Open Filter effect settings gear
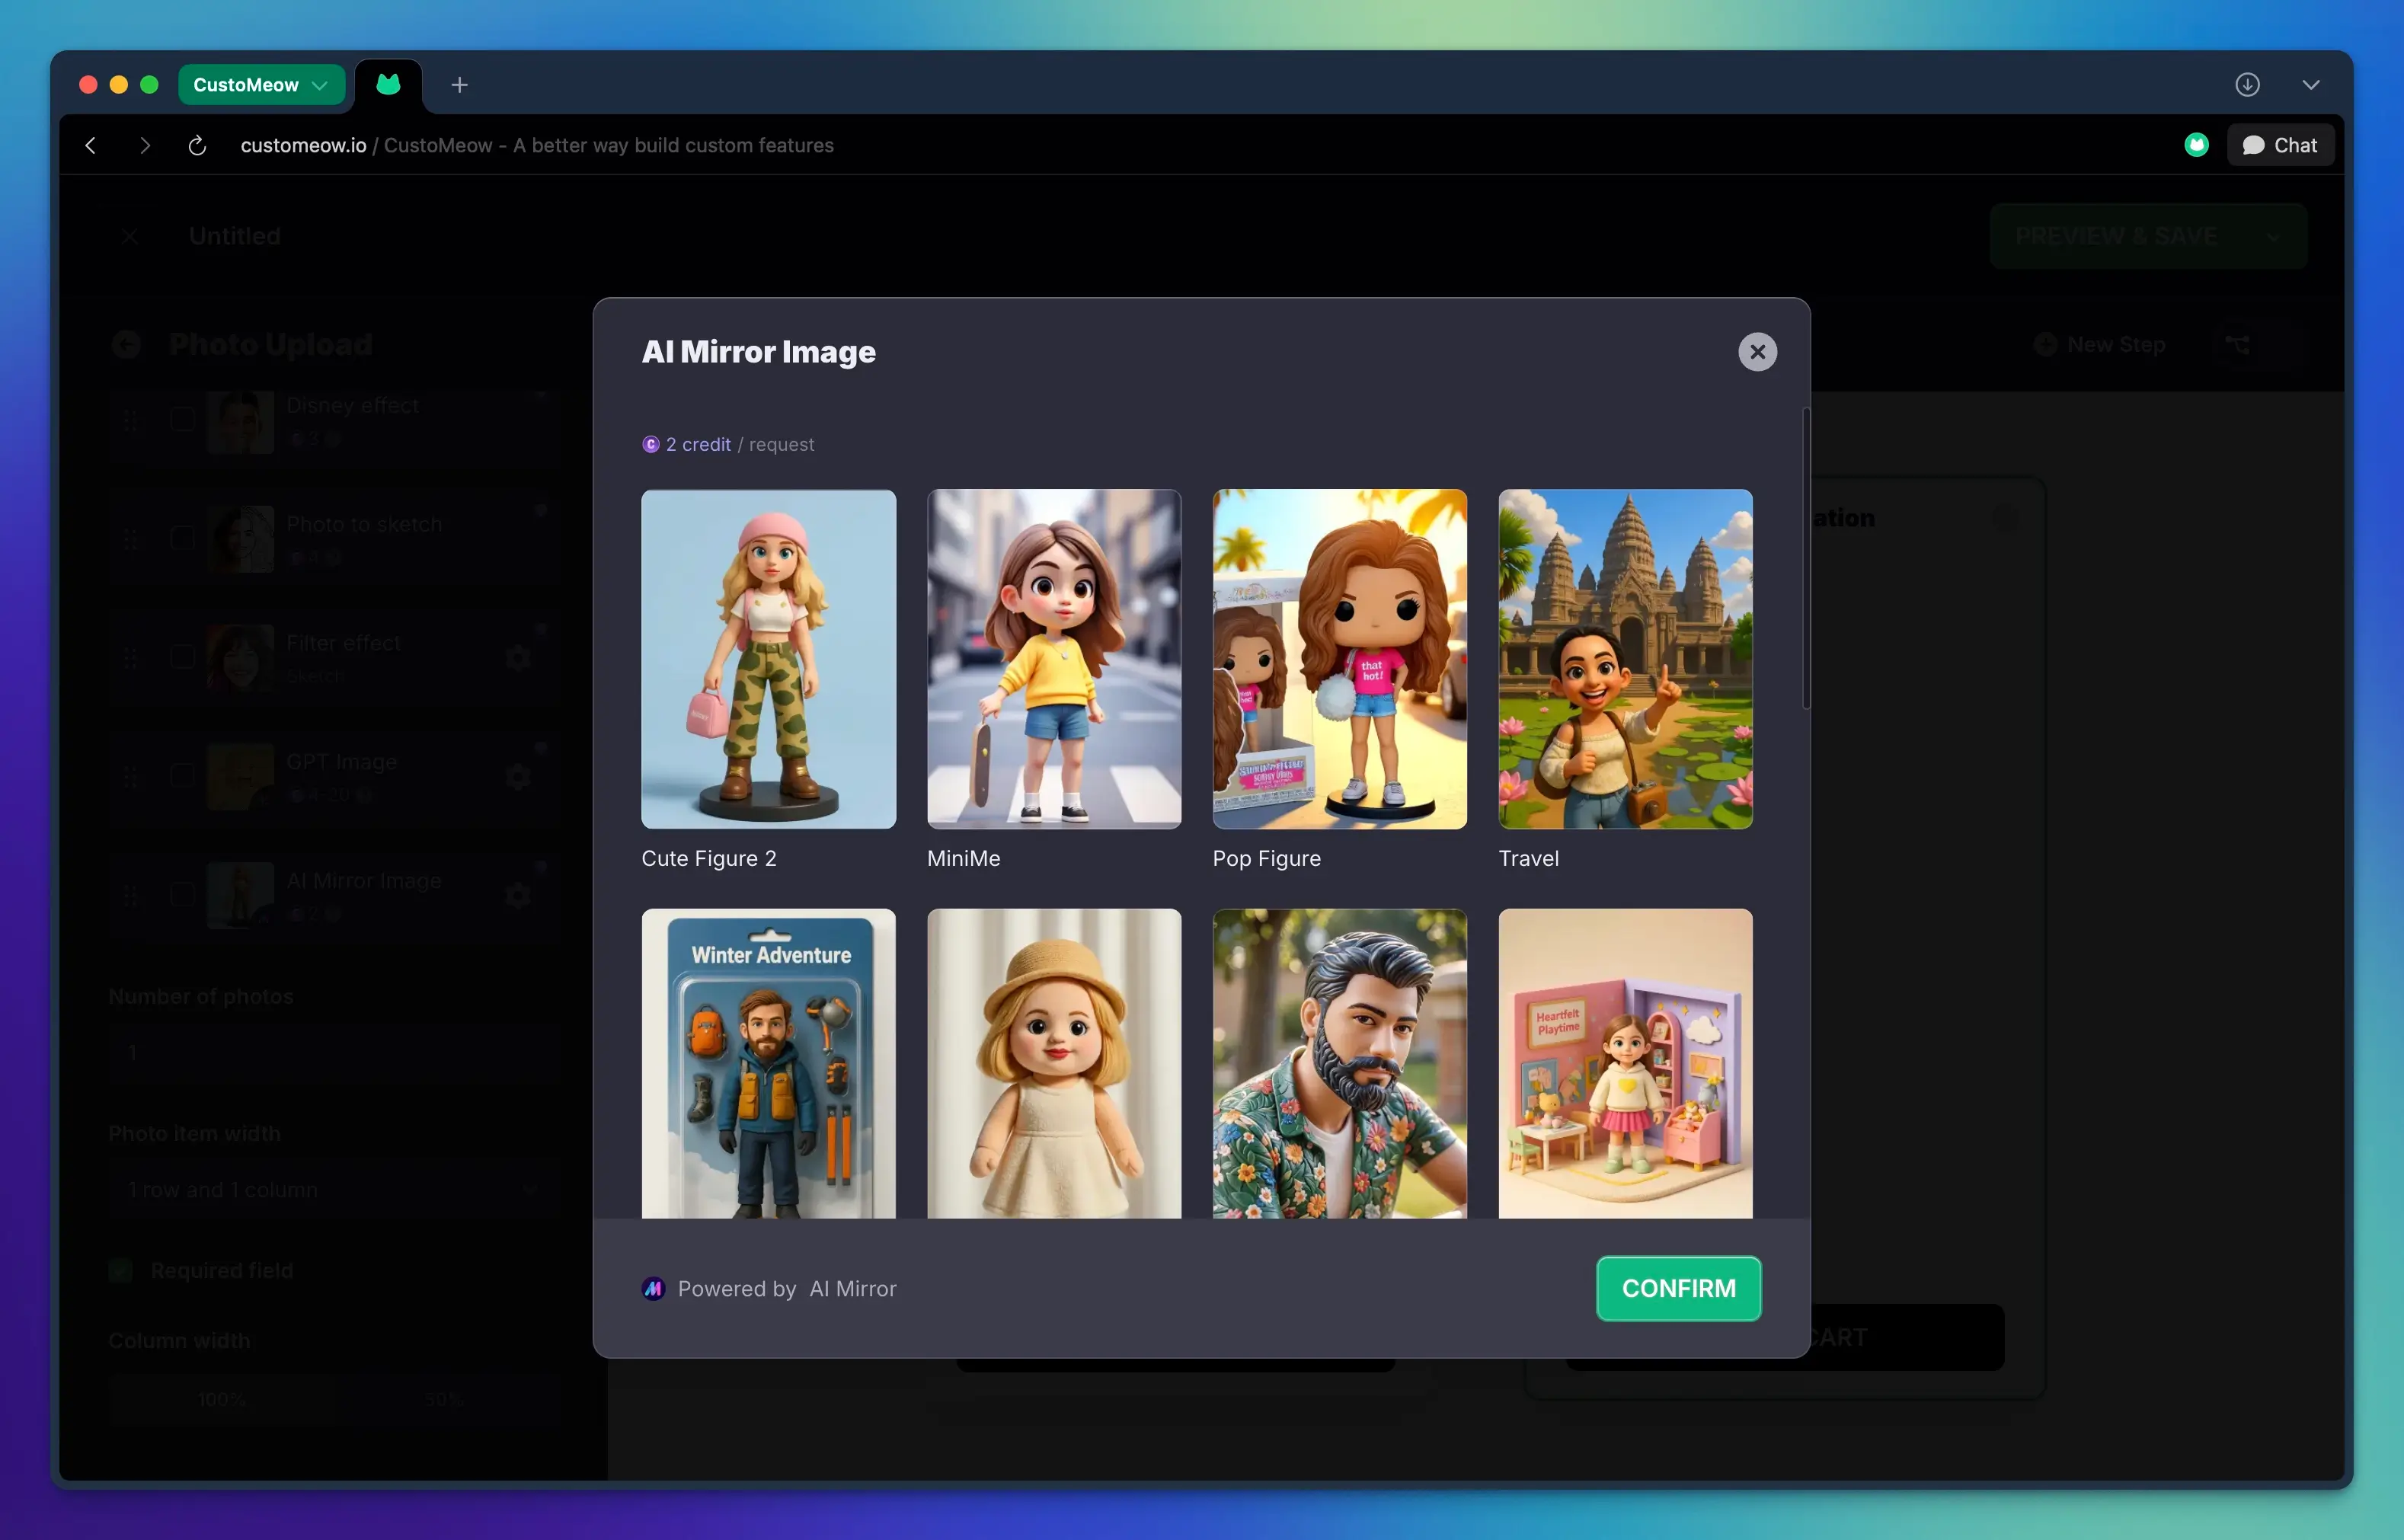This screenshot has height=1540, width=2404. pos(518,657)
